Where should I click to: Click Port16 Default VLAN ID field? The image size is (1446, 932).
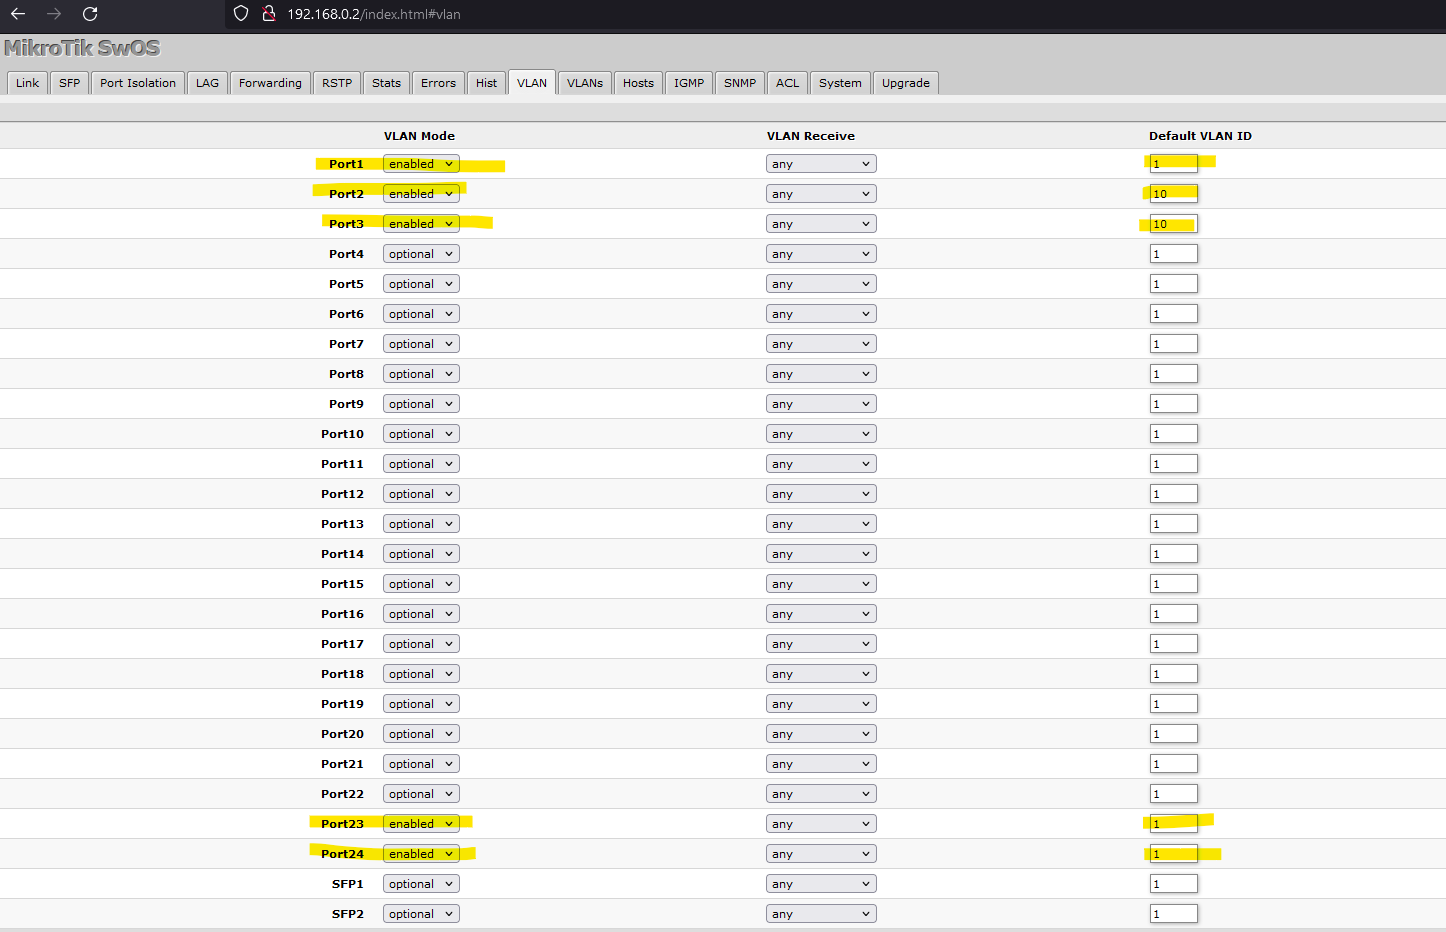click(x=1173, y=614)
